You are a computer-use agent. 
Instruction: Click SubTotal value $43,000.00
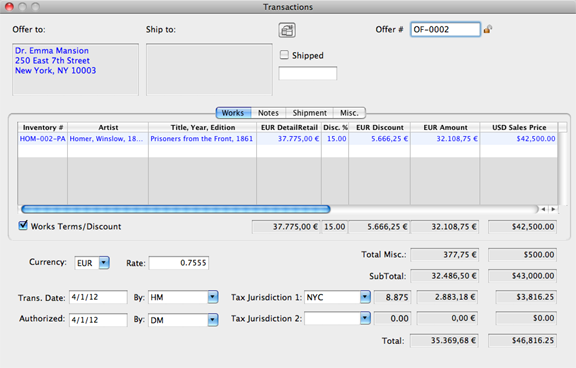(x=522, y=276)
